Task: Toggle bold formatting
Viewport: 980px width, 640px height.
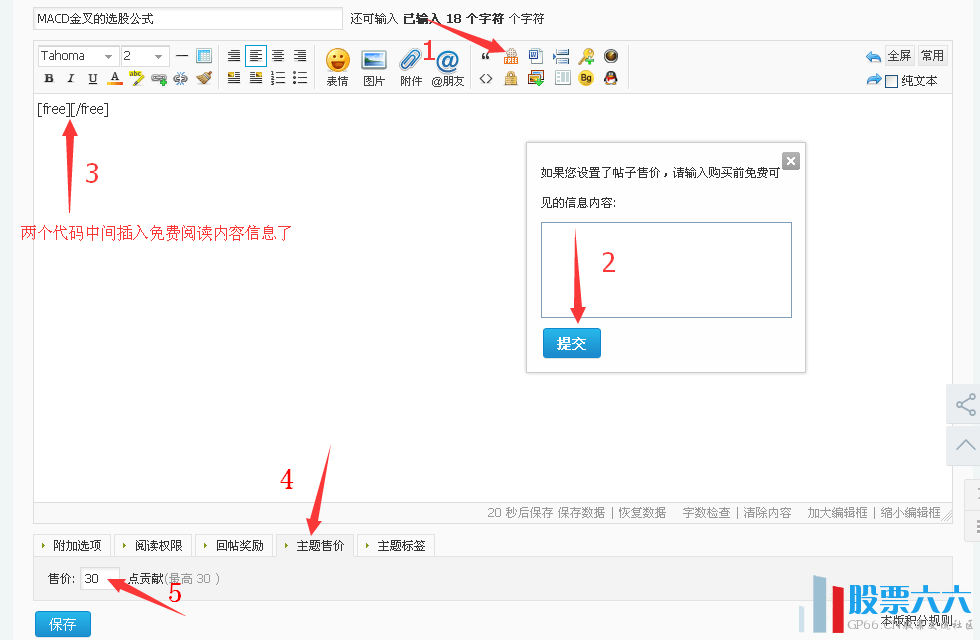Action: [x=49, y=78]
